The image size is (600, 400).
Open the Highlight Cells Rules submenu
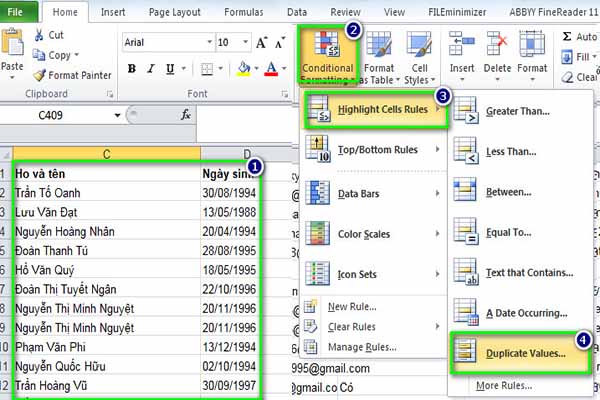[x=375, y=109]
